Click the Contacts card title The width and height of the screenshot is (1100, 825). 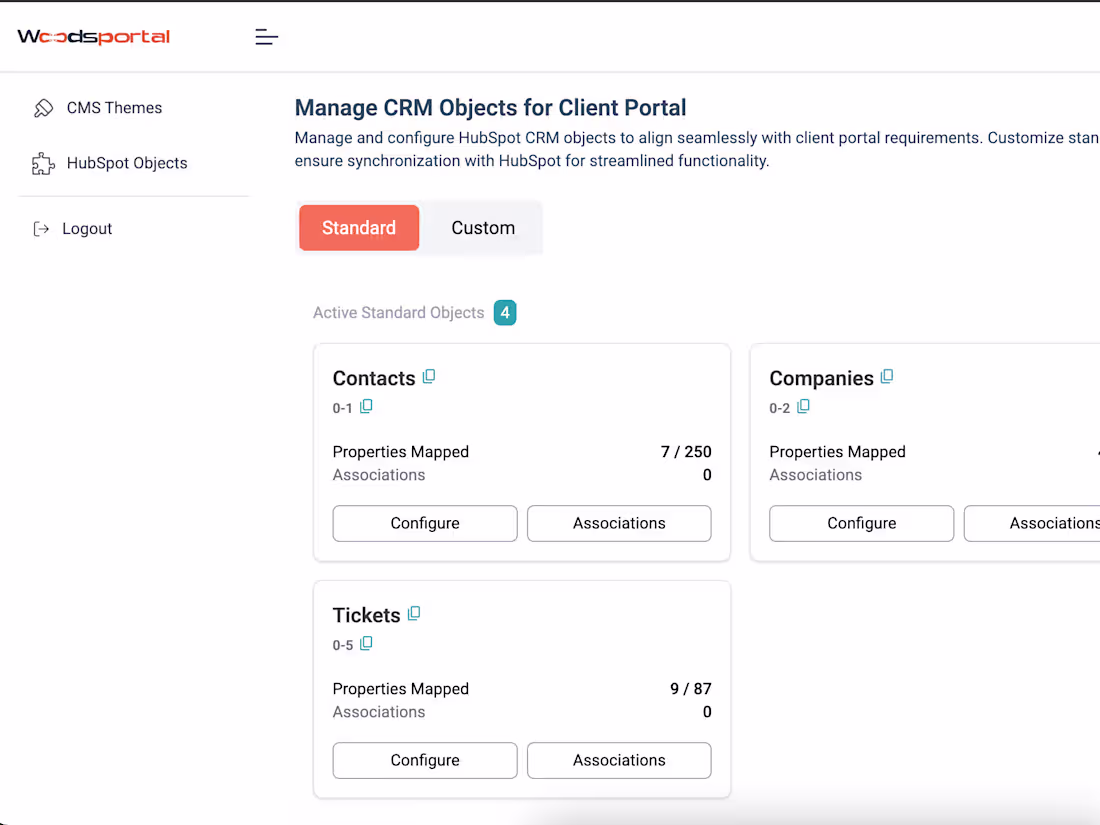[x=374, y=378]
